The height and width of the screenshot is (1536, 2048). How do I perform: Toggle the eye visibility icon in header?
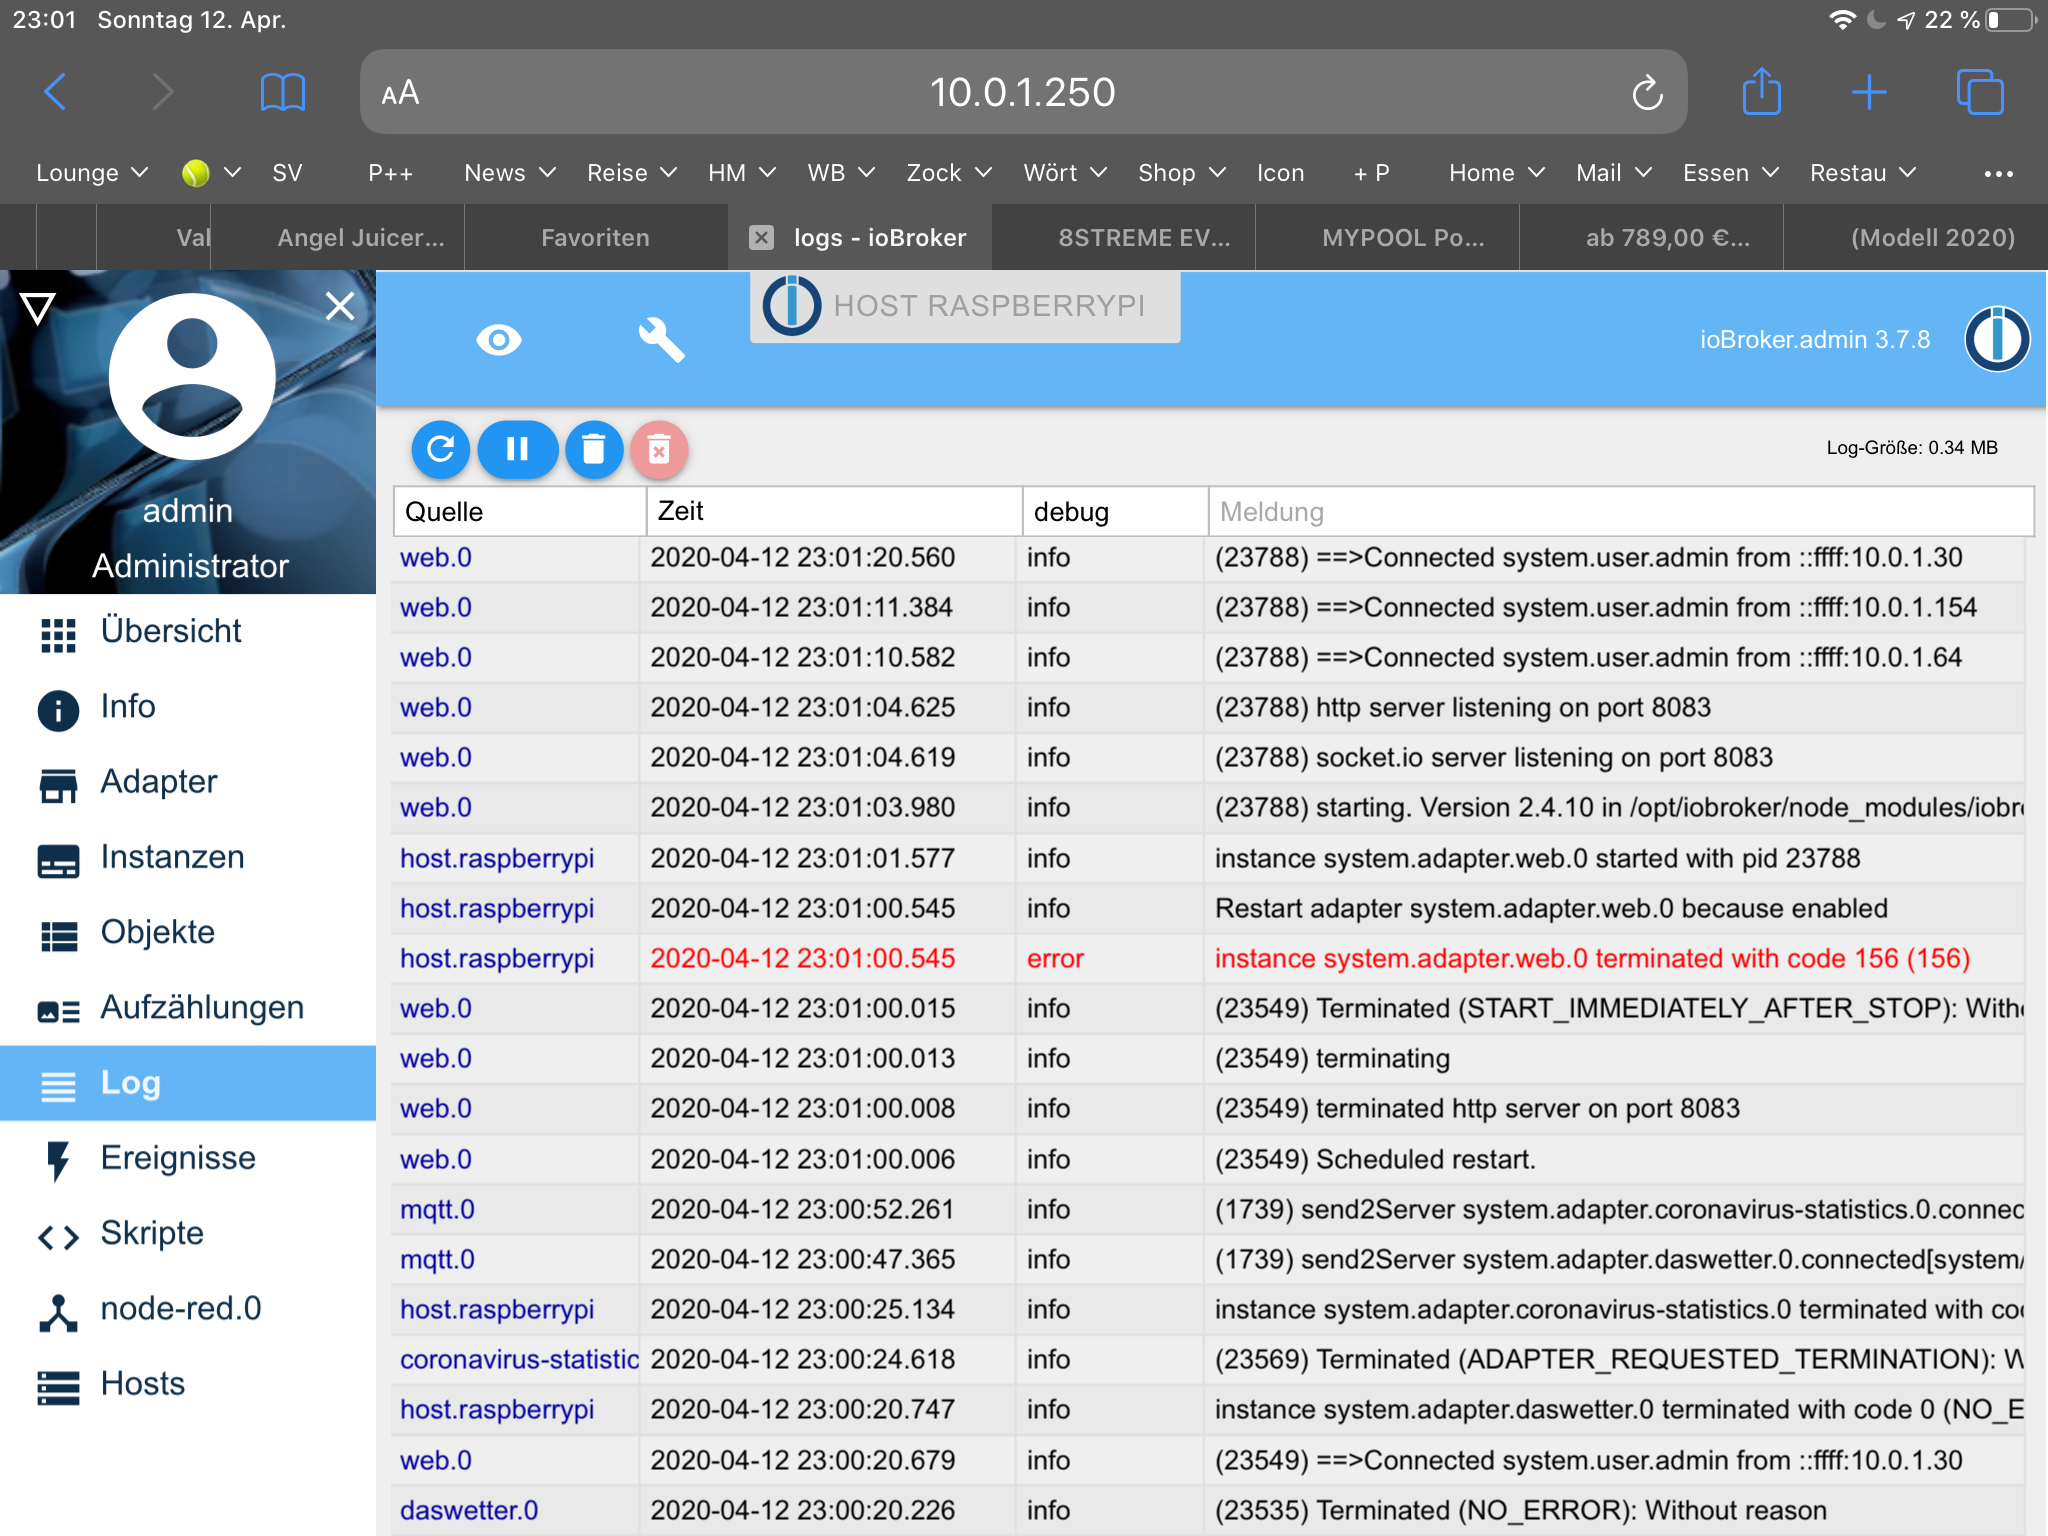[x=498, y=340]
